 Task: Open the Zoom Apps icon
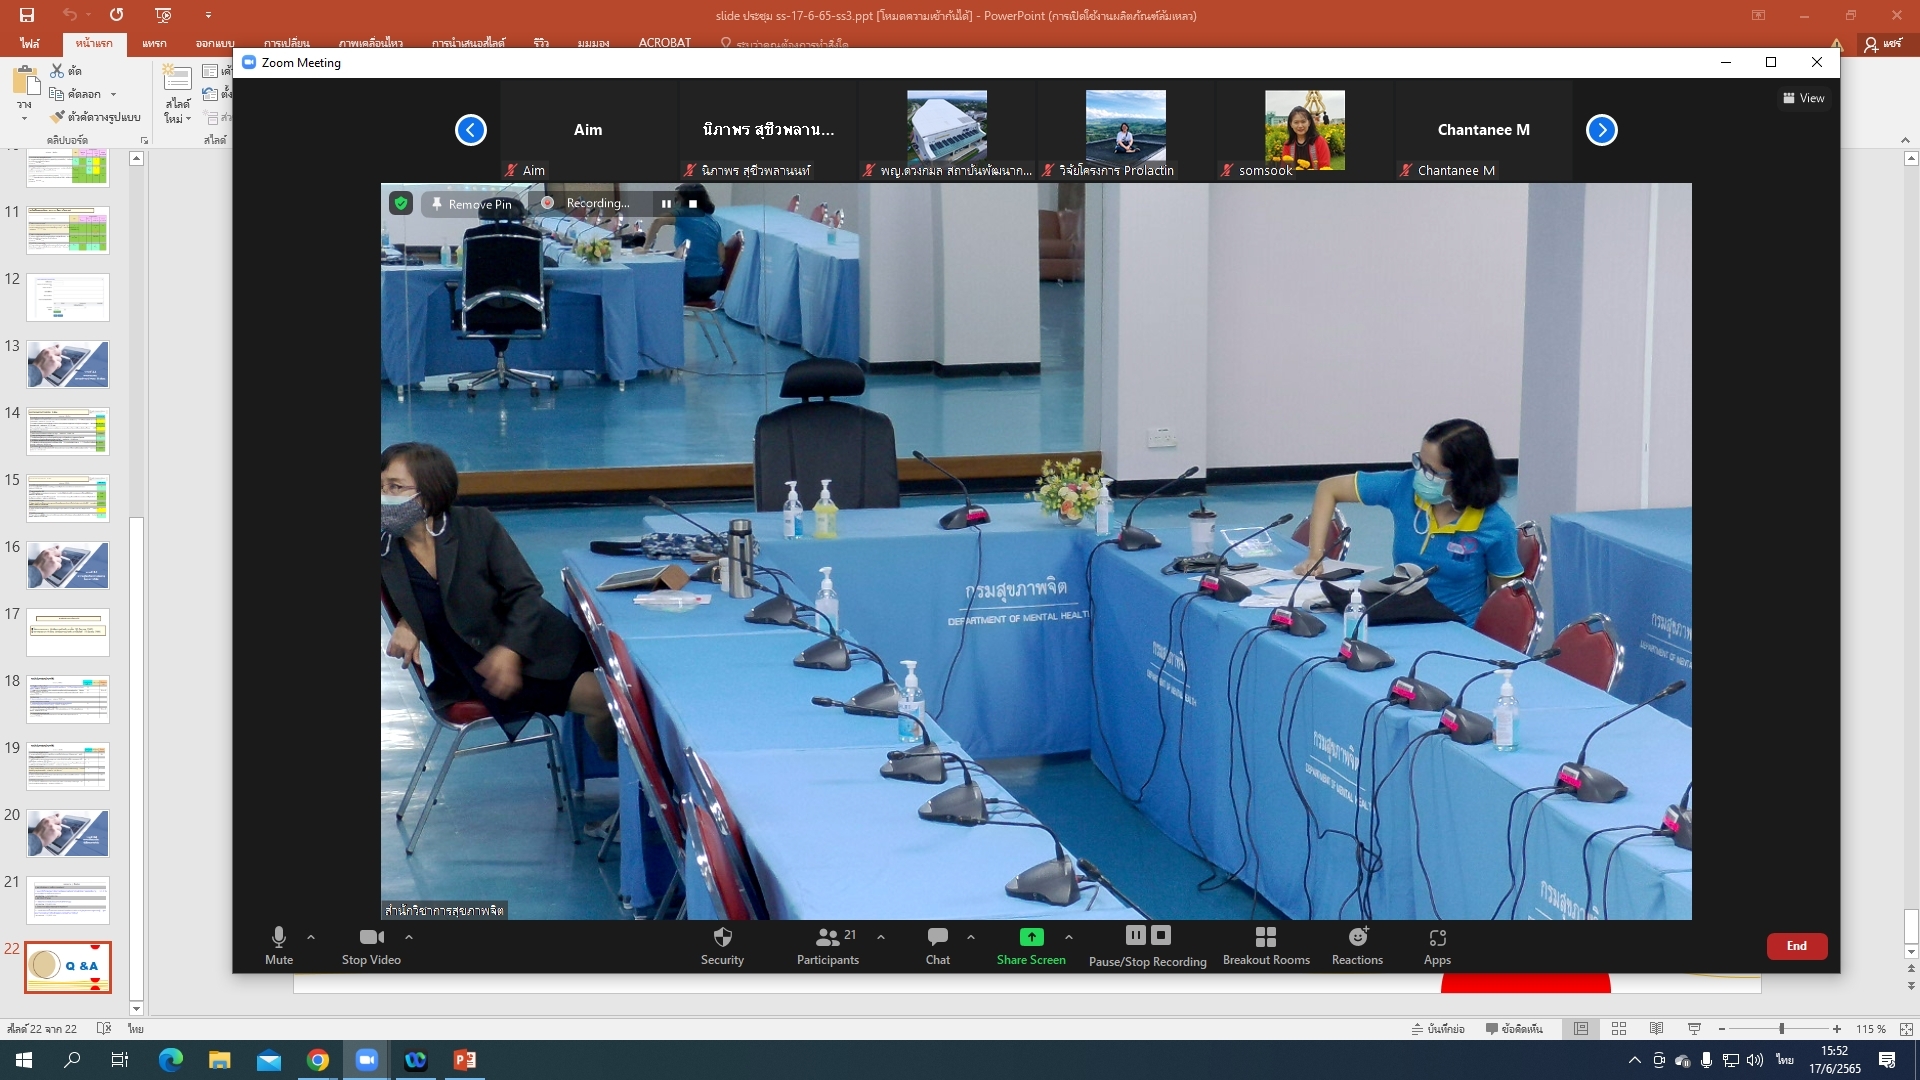pos(1437,938)
